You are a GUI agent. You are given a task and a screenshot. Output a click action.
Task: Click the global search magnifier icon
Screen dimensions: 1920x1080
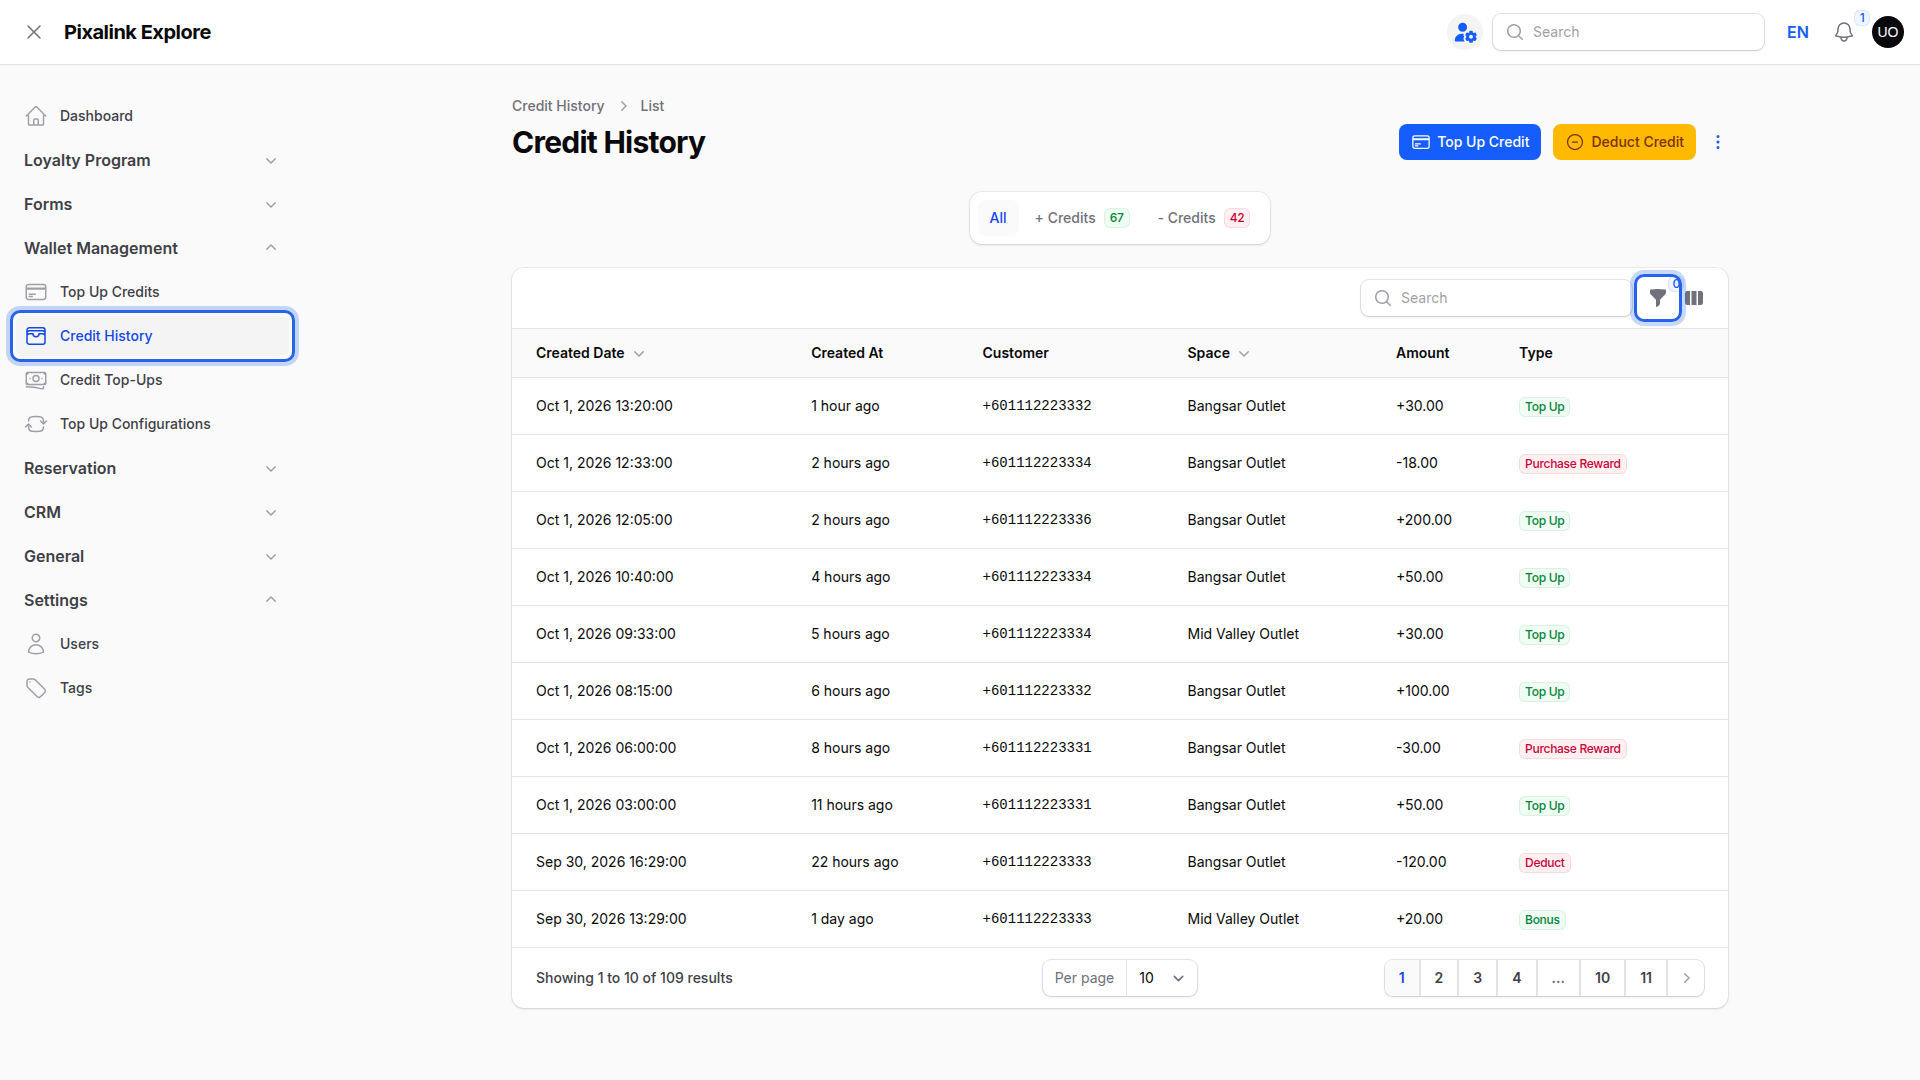(x=1514, y=32)
